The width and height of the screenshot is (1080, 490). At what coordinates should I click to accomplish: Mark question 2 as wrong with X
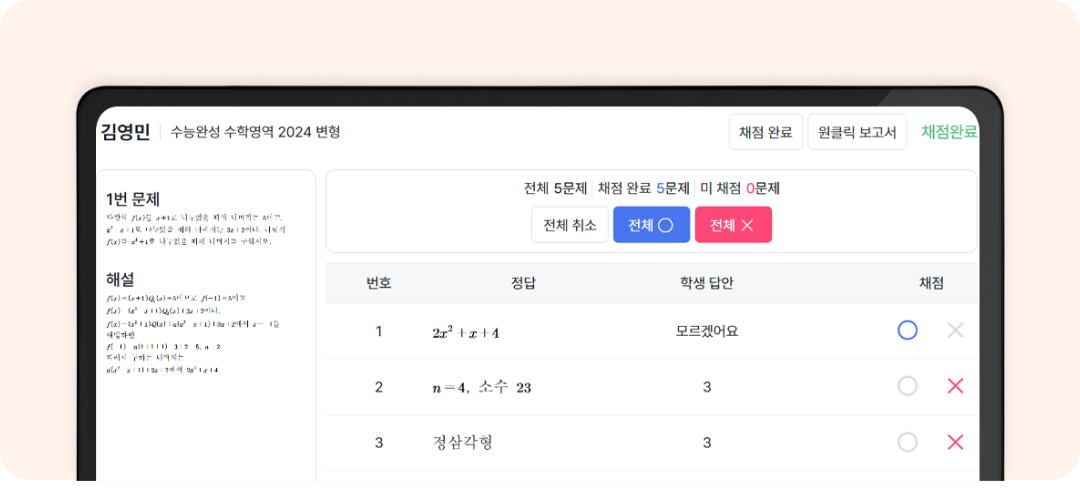click(x=955, y=386)
